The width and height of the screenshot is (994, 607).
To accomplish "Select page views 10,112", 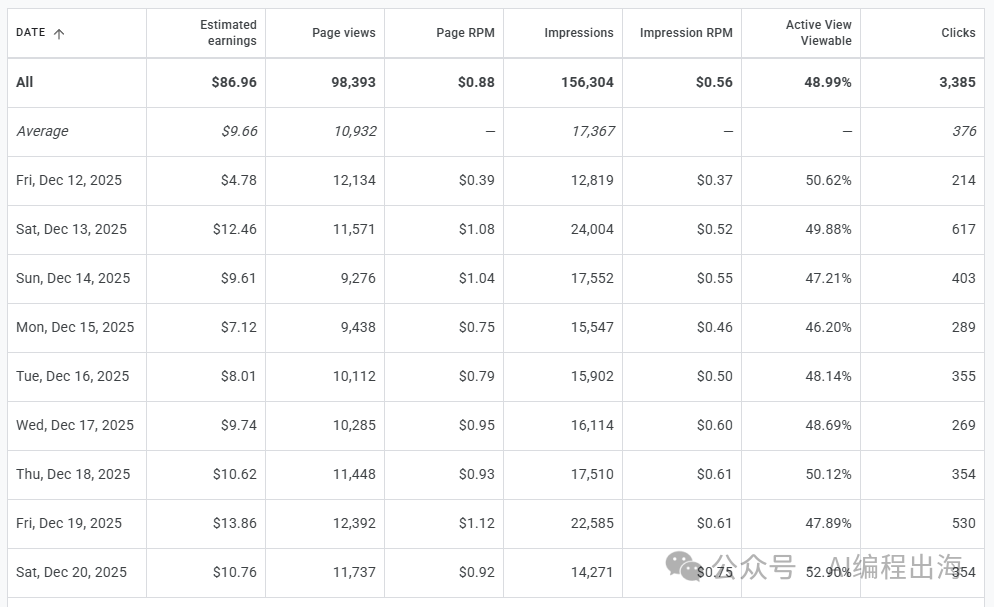I will (354, 376).
